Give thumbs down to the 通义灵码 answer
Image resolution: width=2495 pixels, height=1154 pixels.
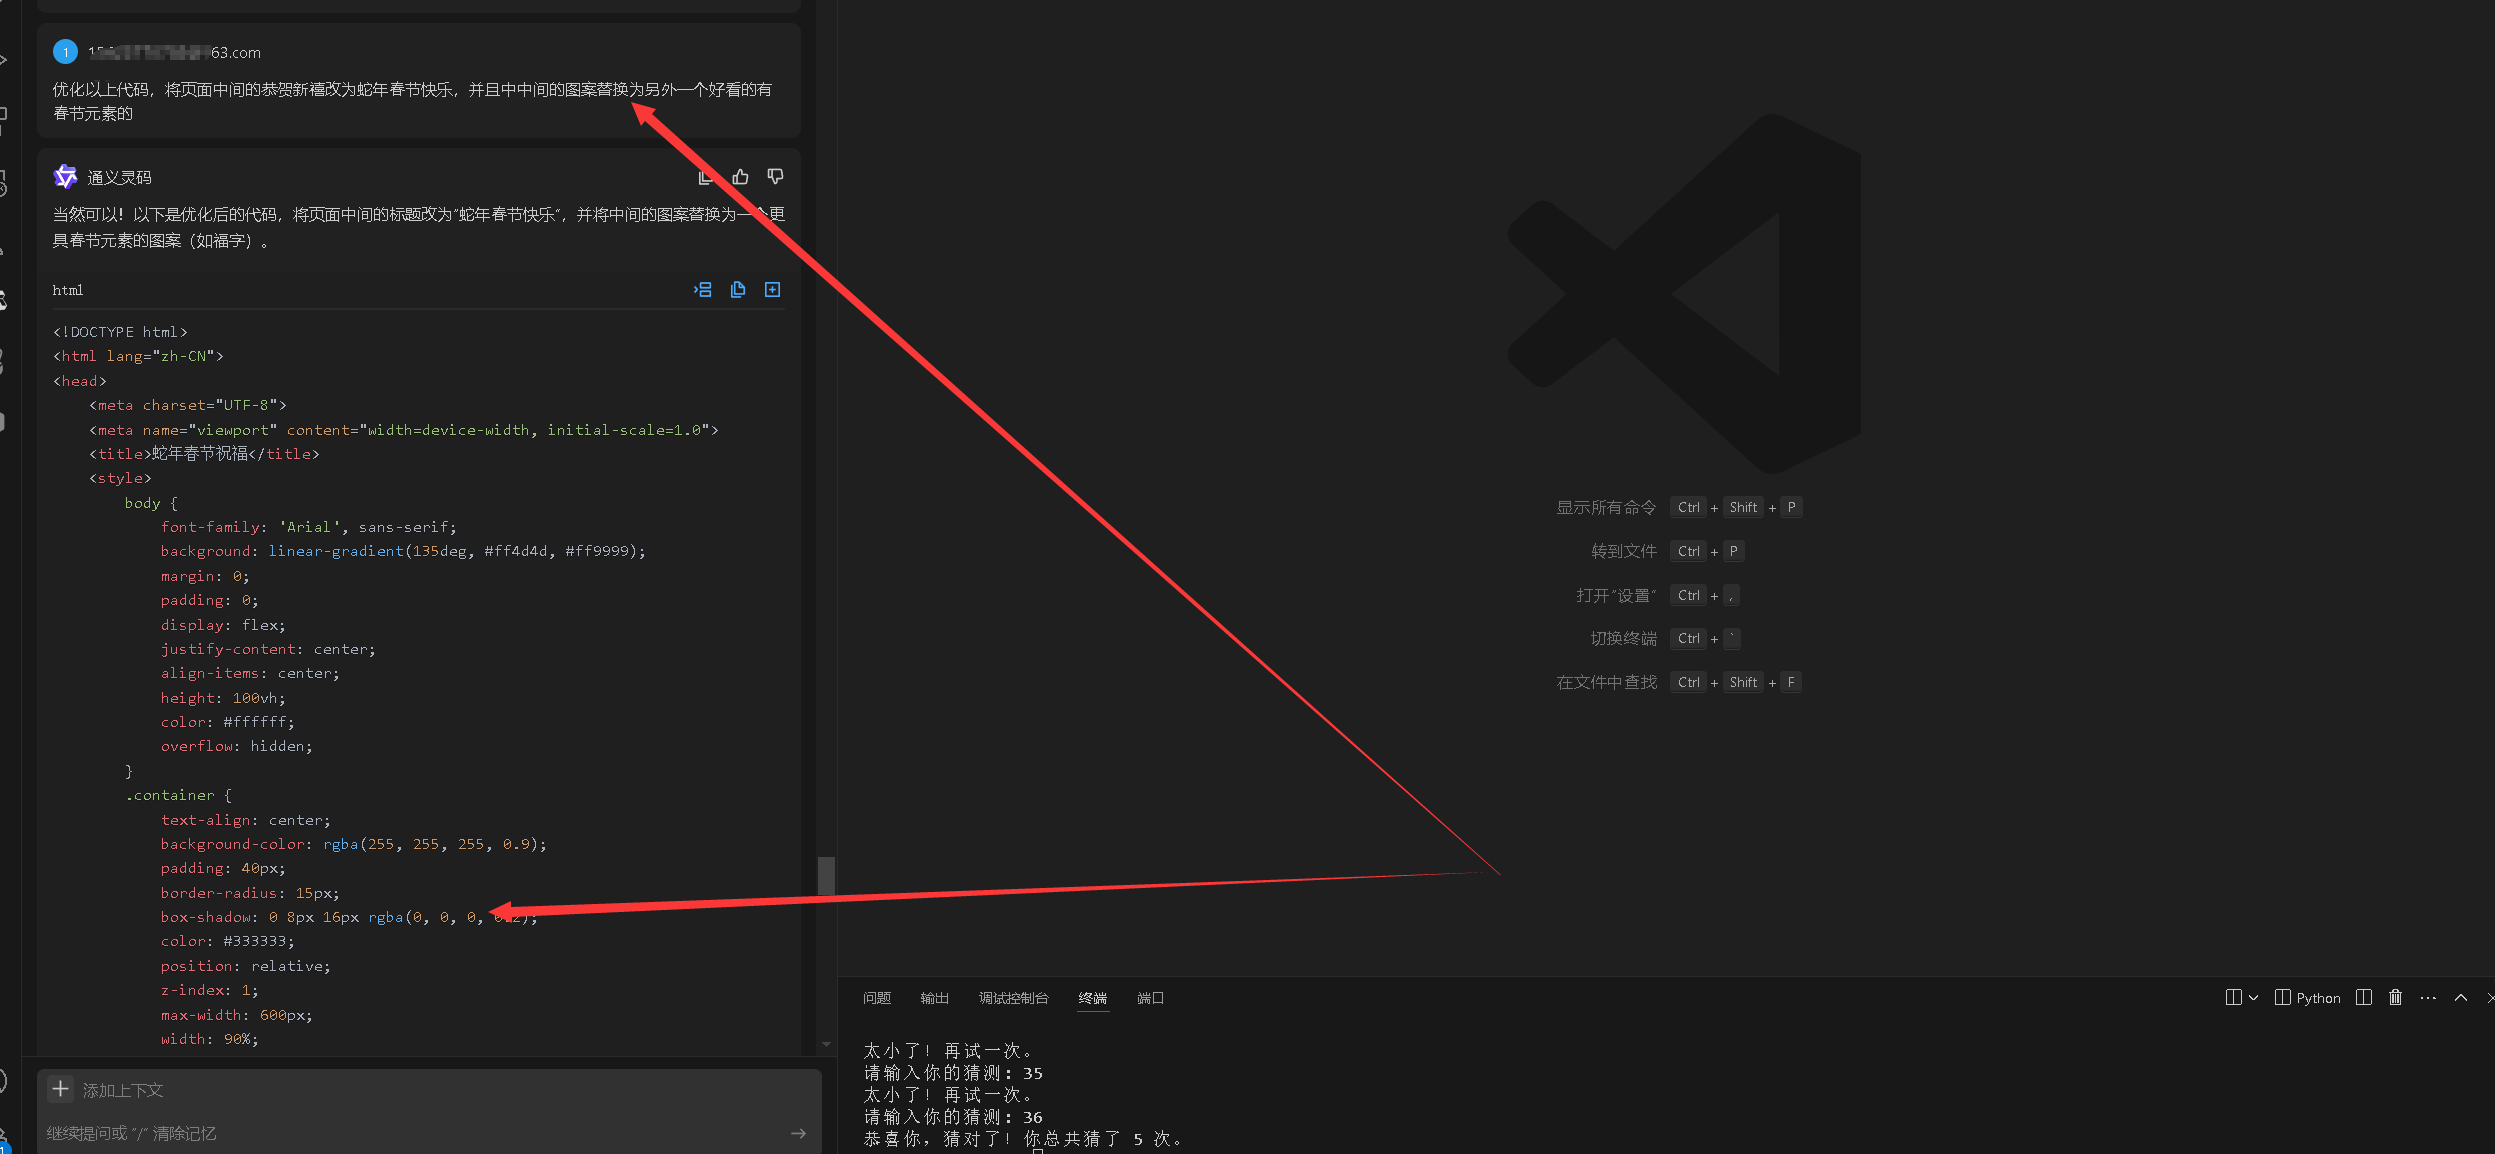pos(775,177)
